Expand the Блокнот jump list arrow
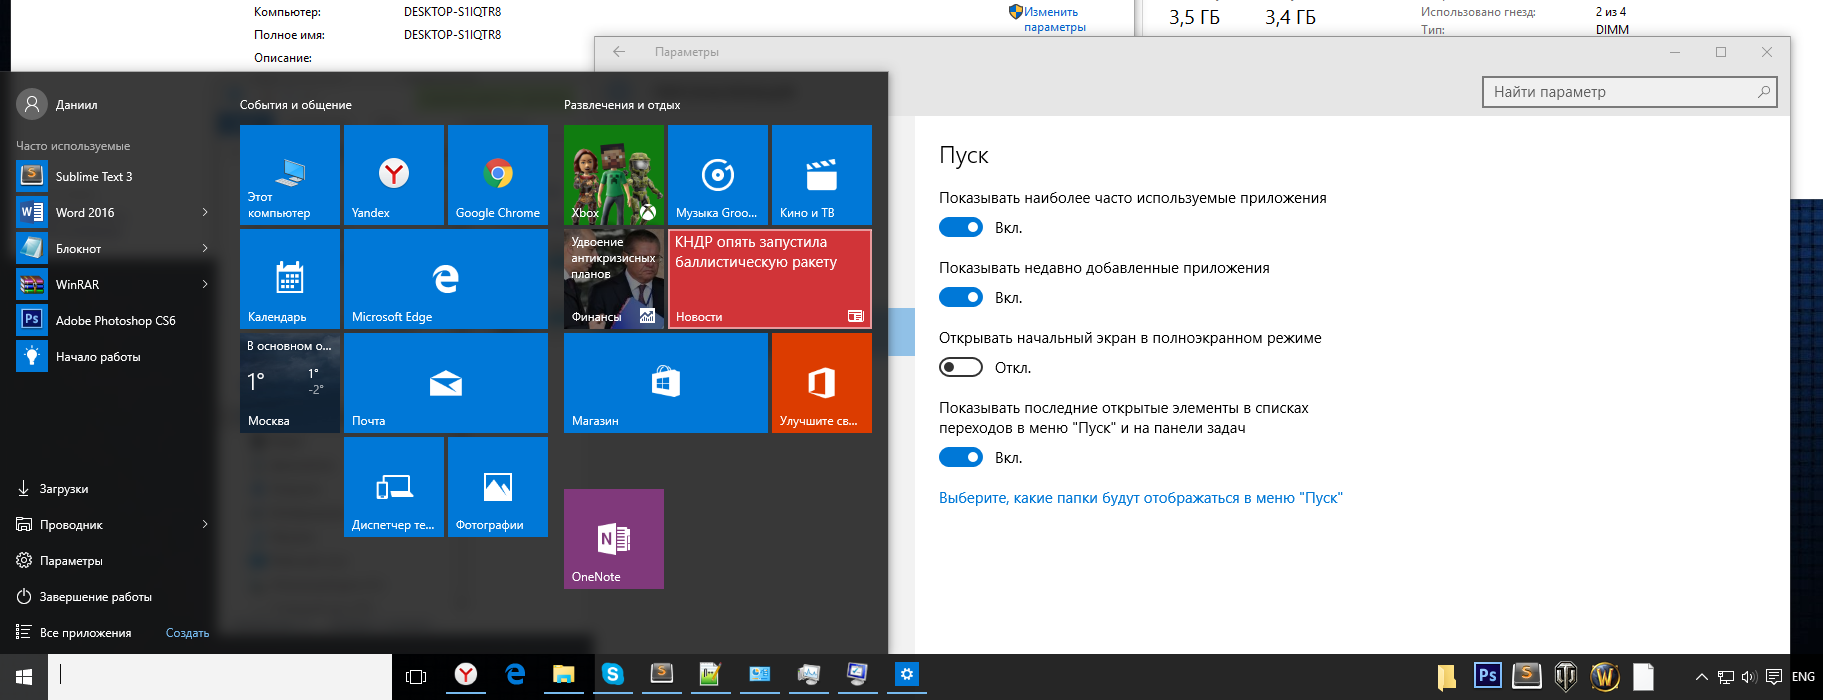The height and width of the screenshot is (700, 1823). 205,248
